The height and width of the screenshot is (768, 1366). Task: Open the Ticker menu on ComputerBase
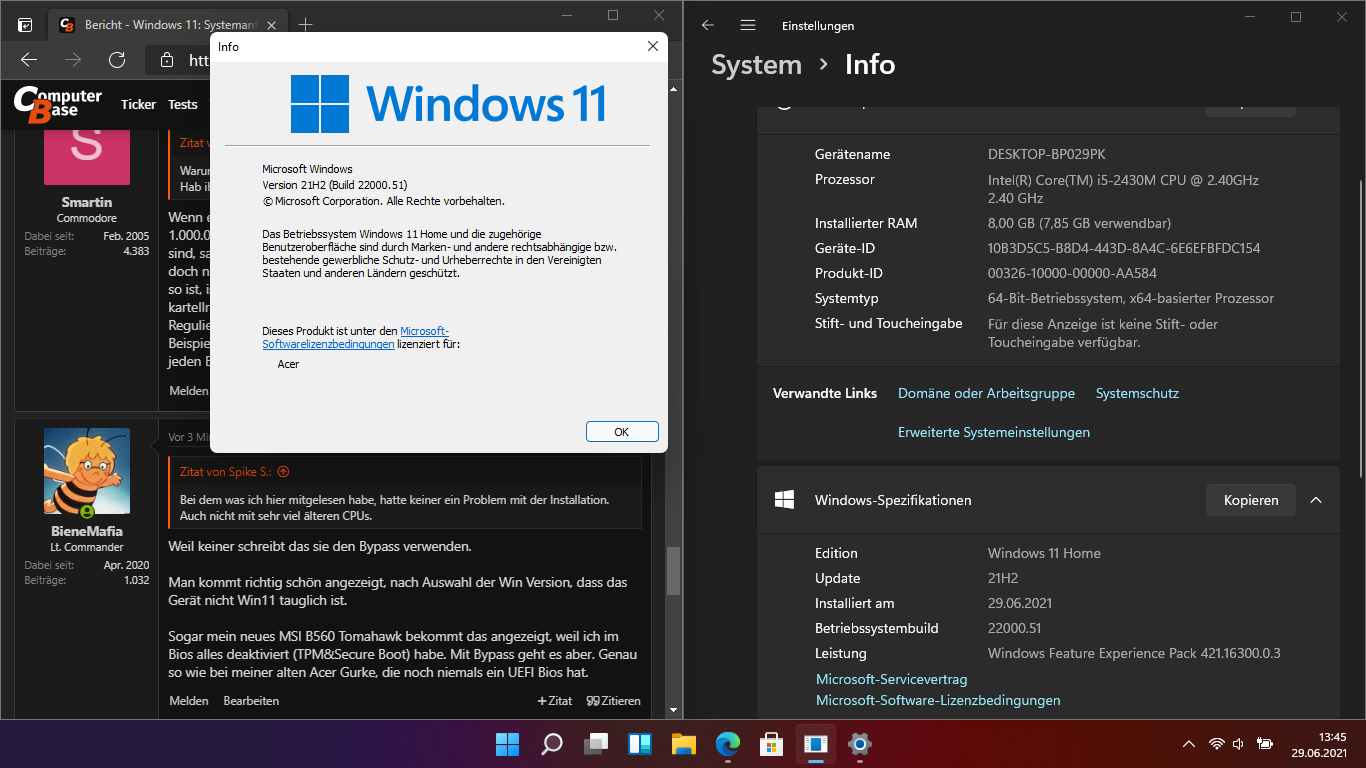pyautogui.click(x=138, y=104)
